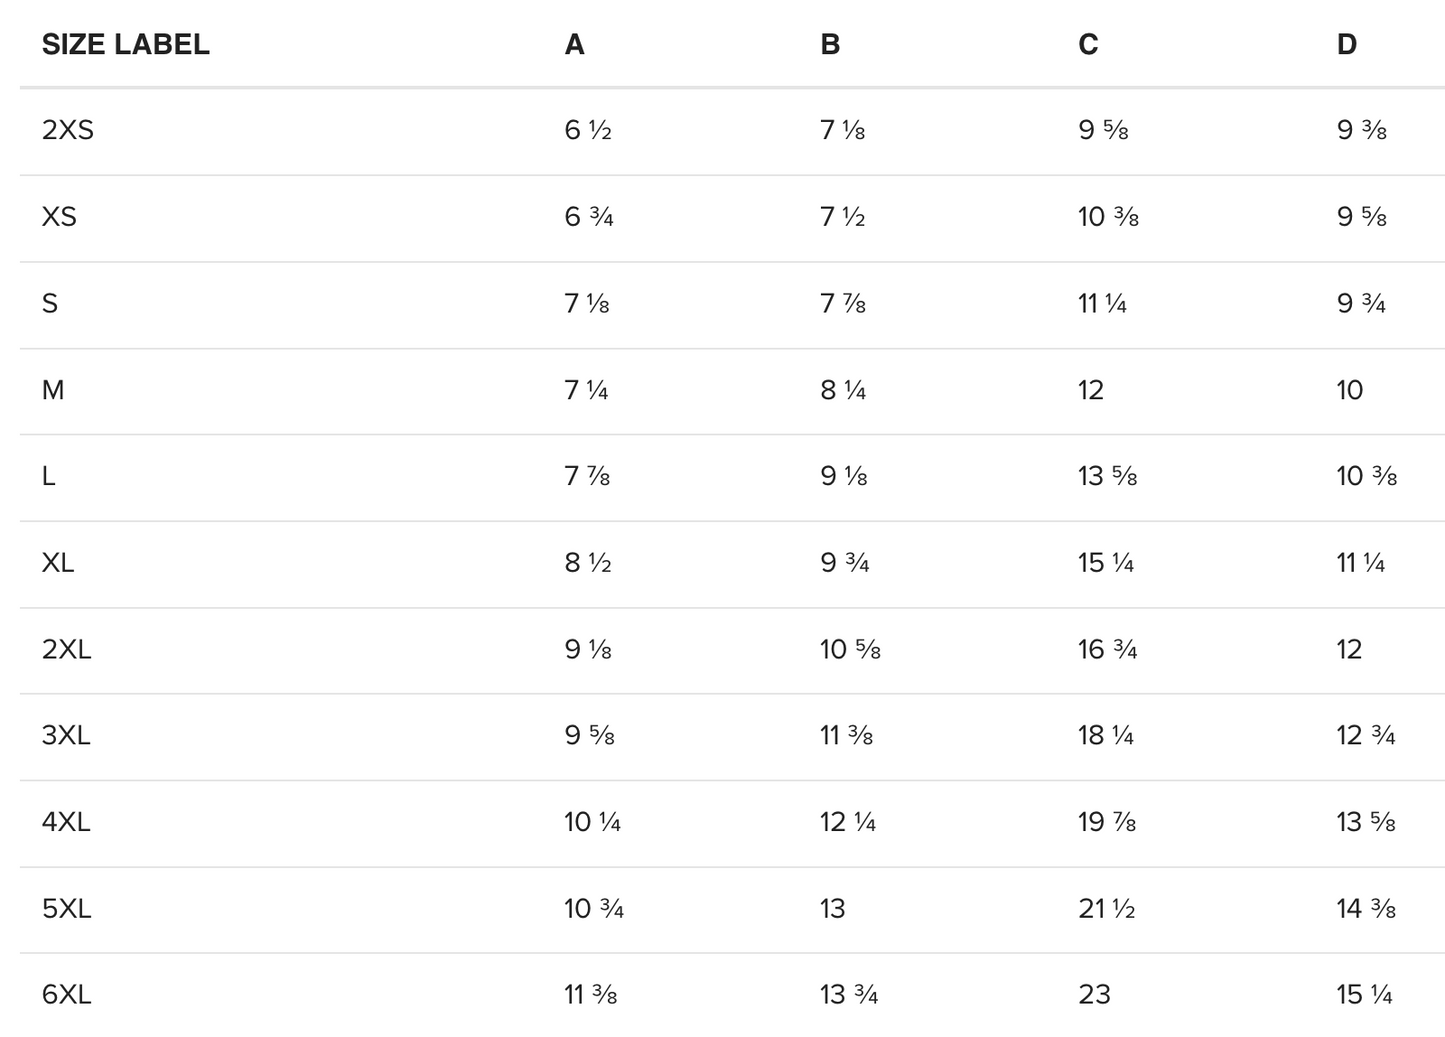Viewport: 1445px width, 1037px height.
Task: Click the 3XL size label
Action: pyautogui.click(x=66, y=736)
